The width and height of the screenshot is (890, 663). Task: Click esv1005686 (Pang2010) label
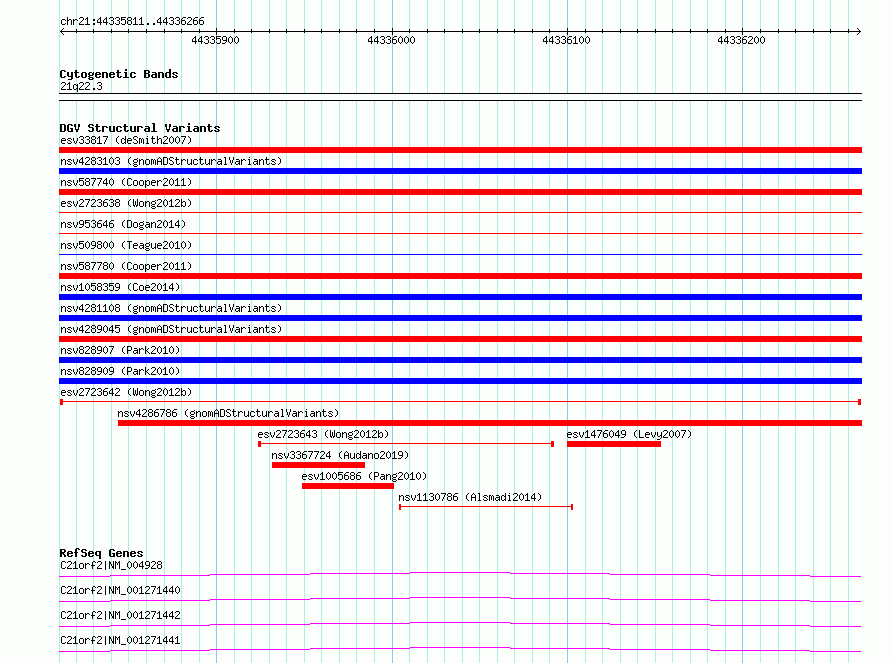click(x=364, y=476)
